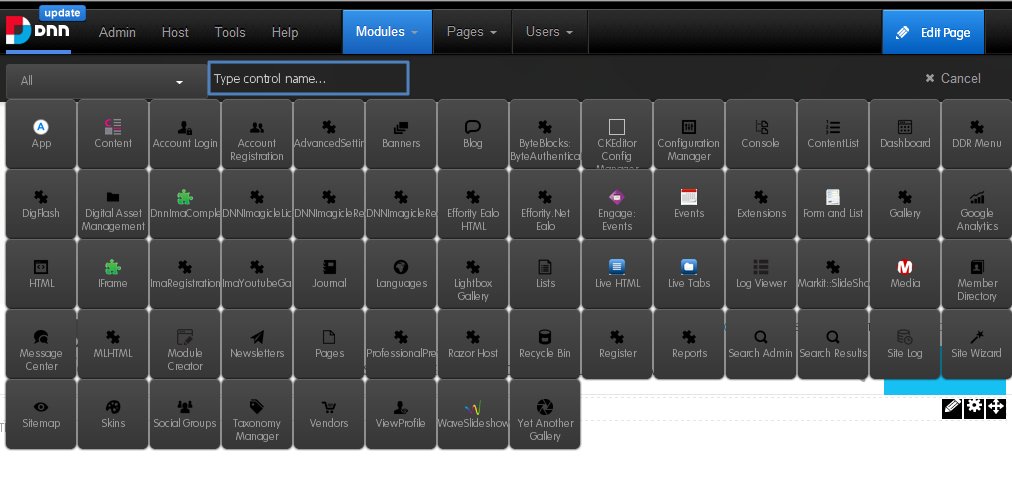Choose the Skins module tile
The image size is (1012, 494).
[x=113, y=415]
